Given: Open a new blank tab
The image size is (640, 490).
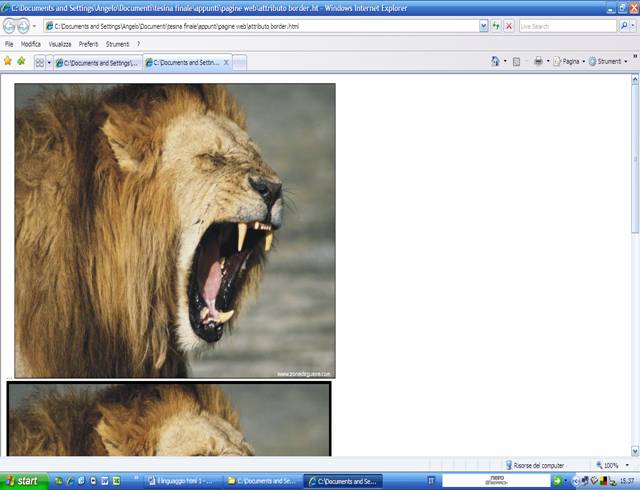Looking at the screenshot, I should [x=240, y=63].
